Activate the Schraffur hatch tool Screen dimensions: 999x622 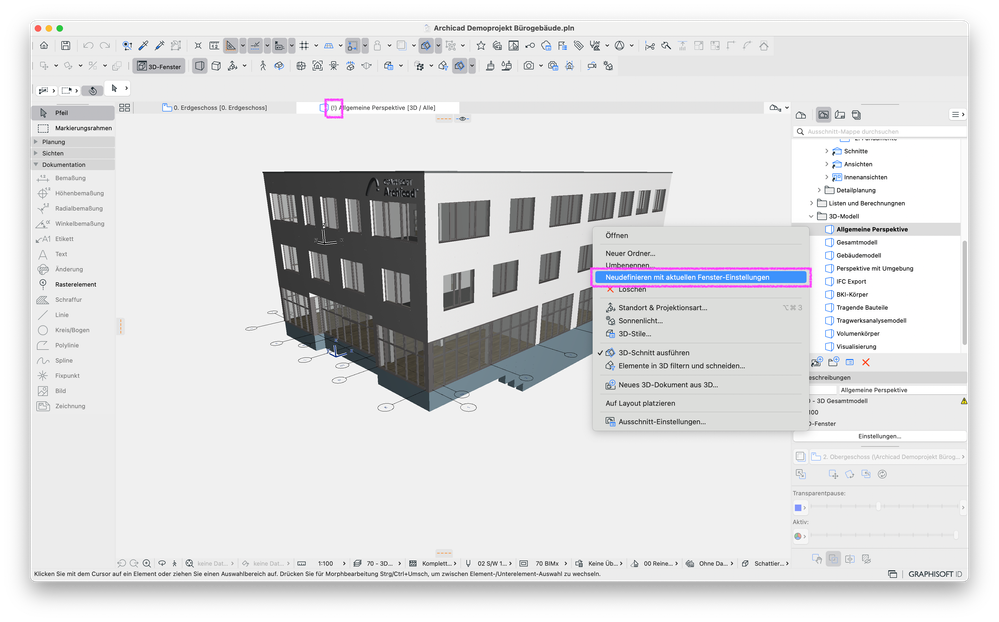69,299
